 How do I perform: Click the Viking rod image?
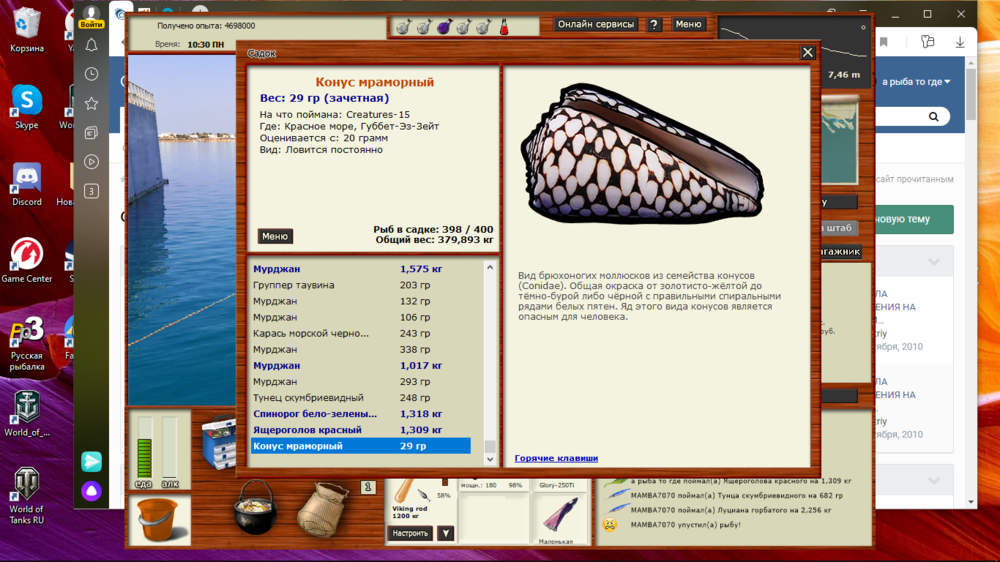click(x=411, y=493)
